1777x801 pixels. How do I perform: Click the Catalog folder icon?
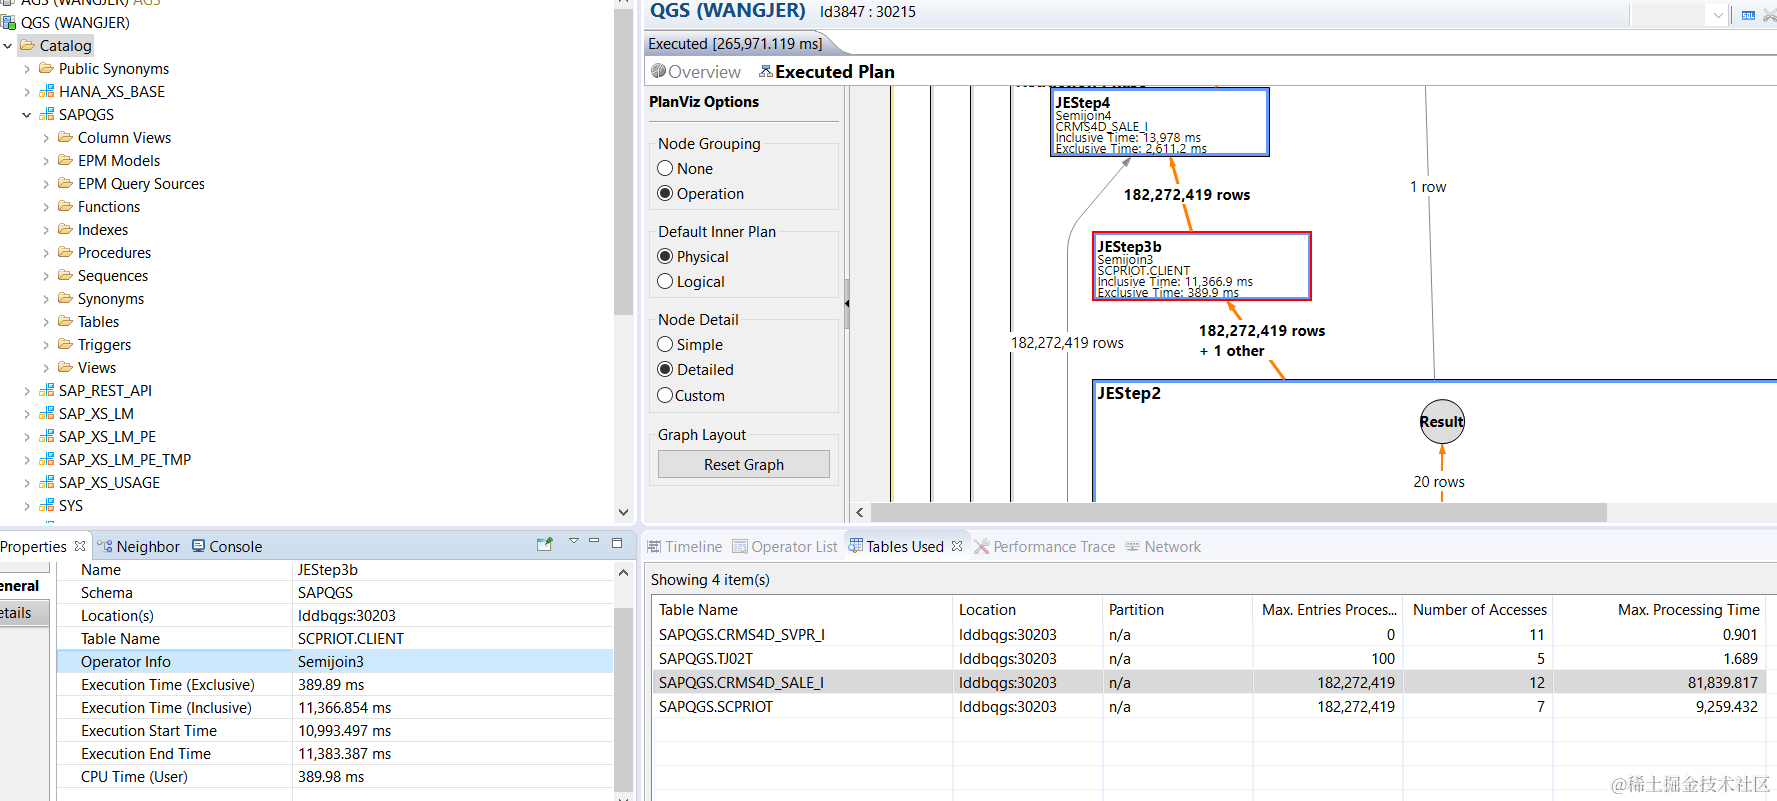point(27,45)
